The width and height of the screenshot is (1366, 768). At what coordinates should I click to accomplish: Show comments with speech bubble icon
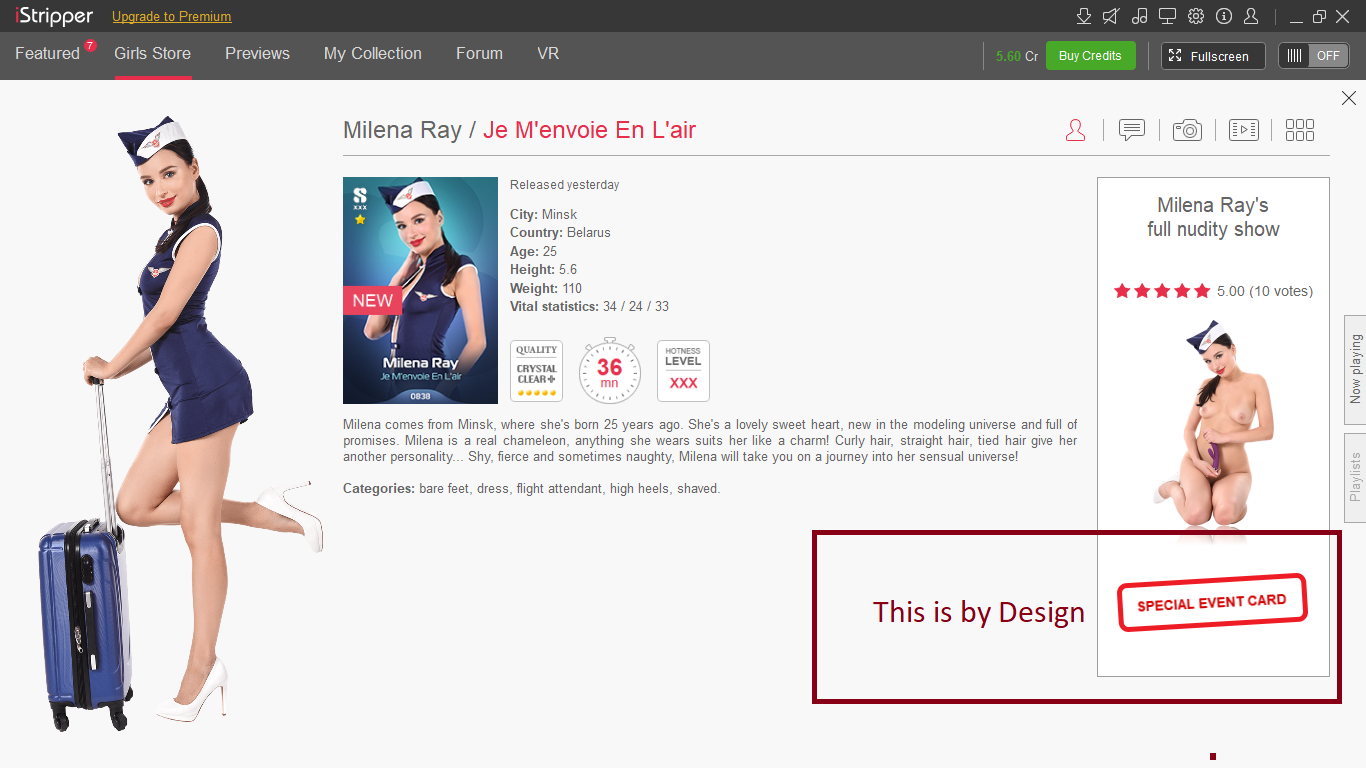click(x=1131, y=130)
